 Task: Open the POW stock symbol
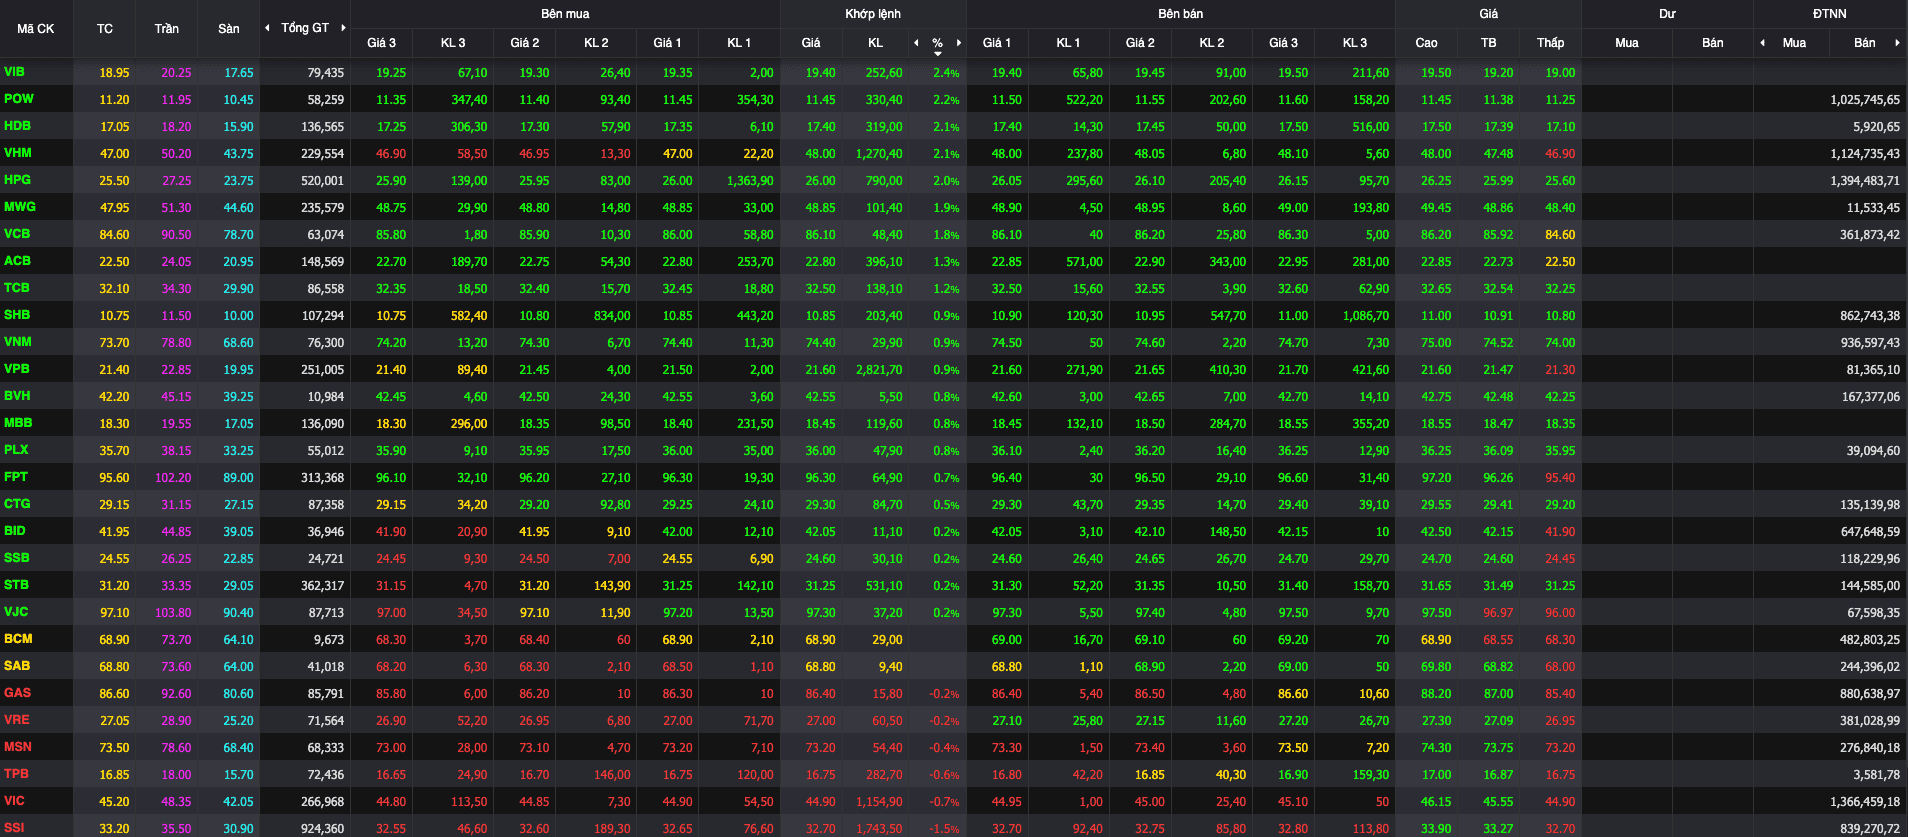click(x=19, y=99)
